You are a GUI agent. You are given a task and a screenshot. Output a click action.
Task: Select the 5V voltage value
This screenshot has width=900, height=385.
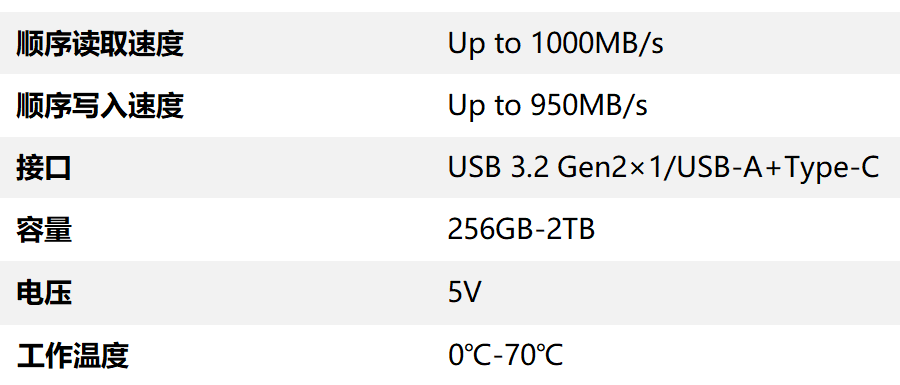click(464, 293)
